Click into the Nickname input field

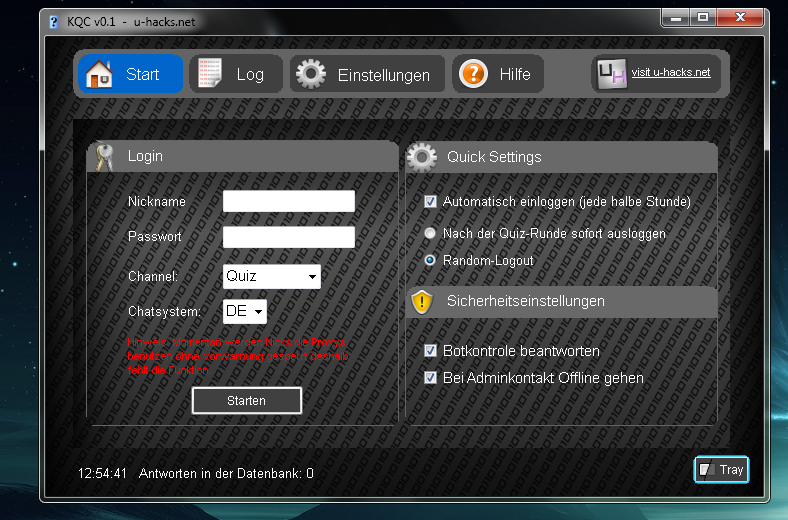click(288, 202)
